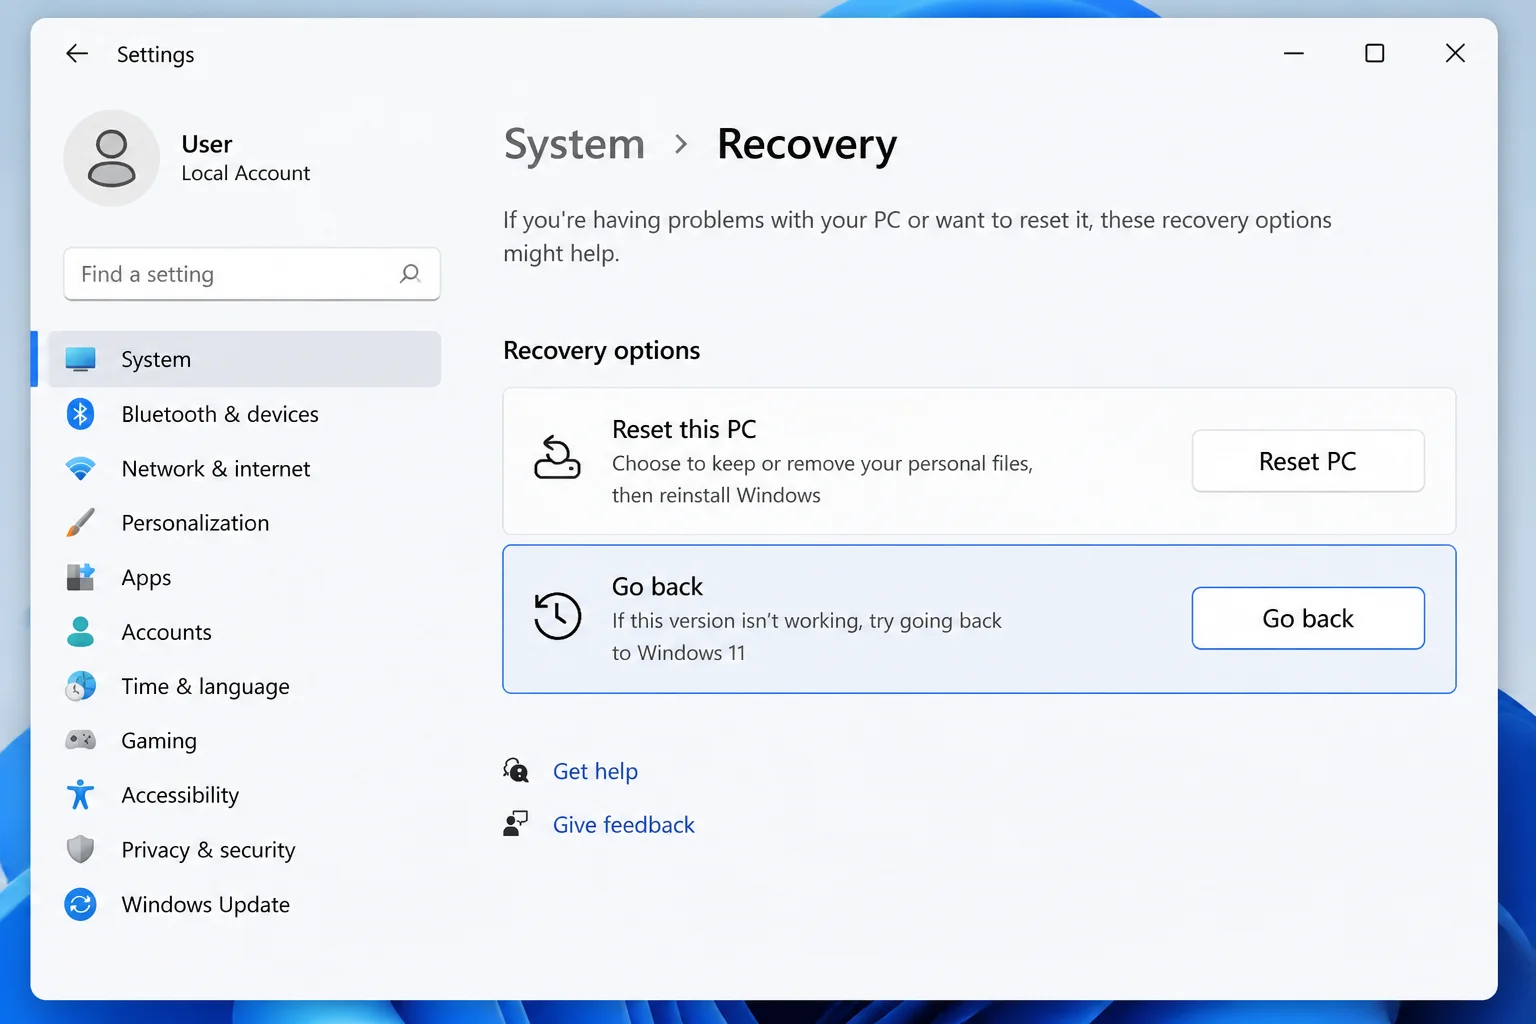Screen dimensions: 1536x1024
Task: Open Network & internet settings
Action: (244, 468)
